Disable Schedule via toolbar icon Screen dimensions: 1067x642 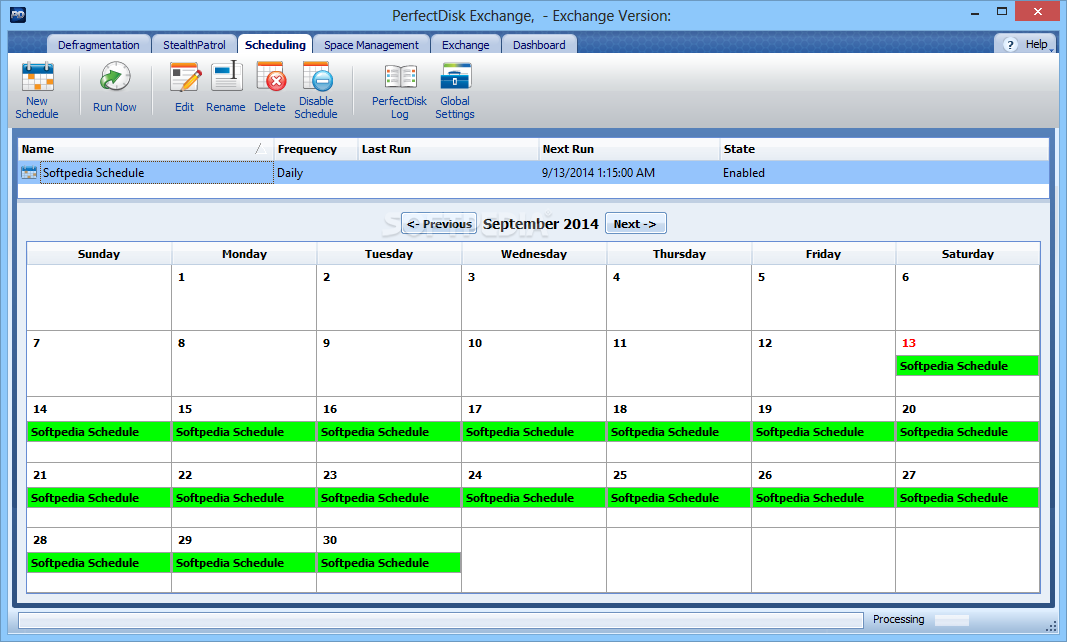pos(316,91)
